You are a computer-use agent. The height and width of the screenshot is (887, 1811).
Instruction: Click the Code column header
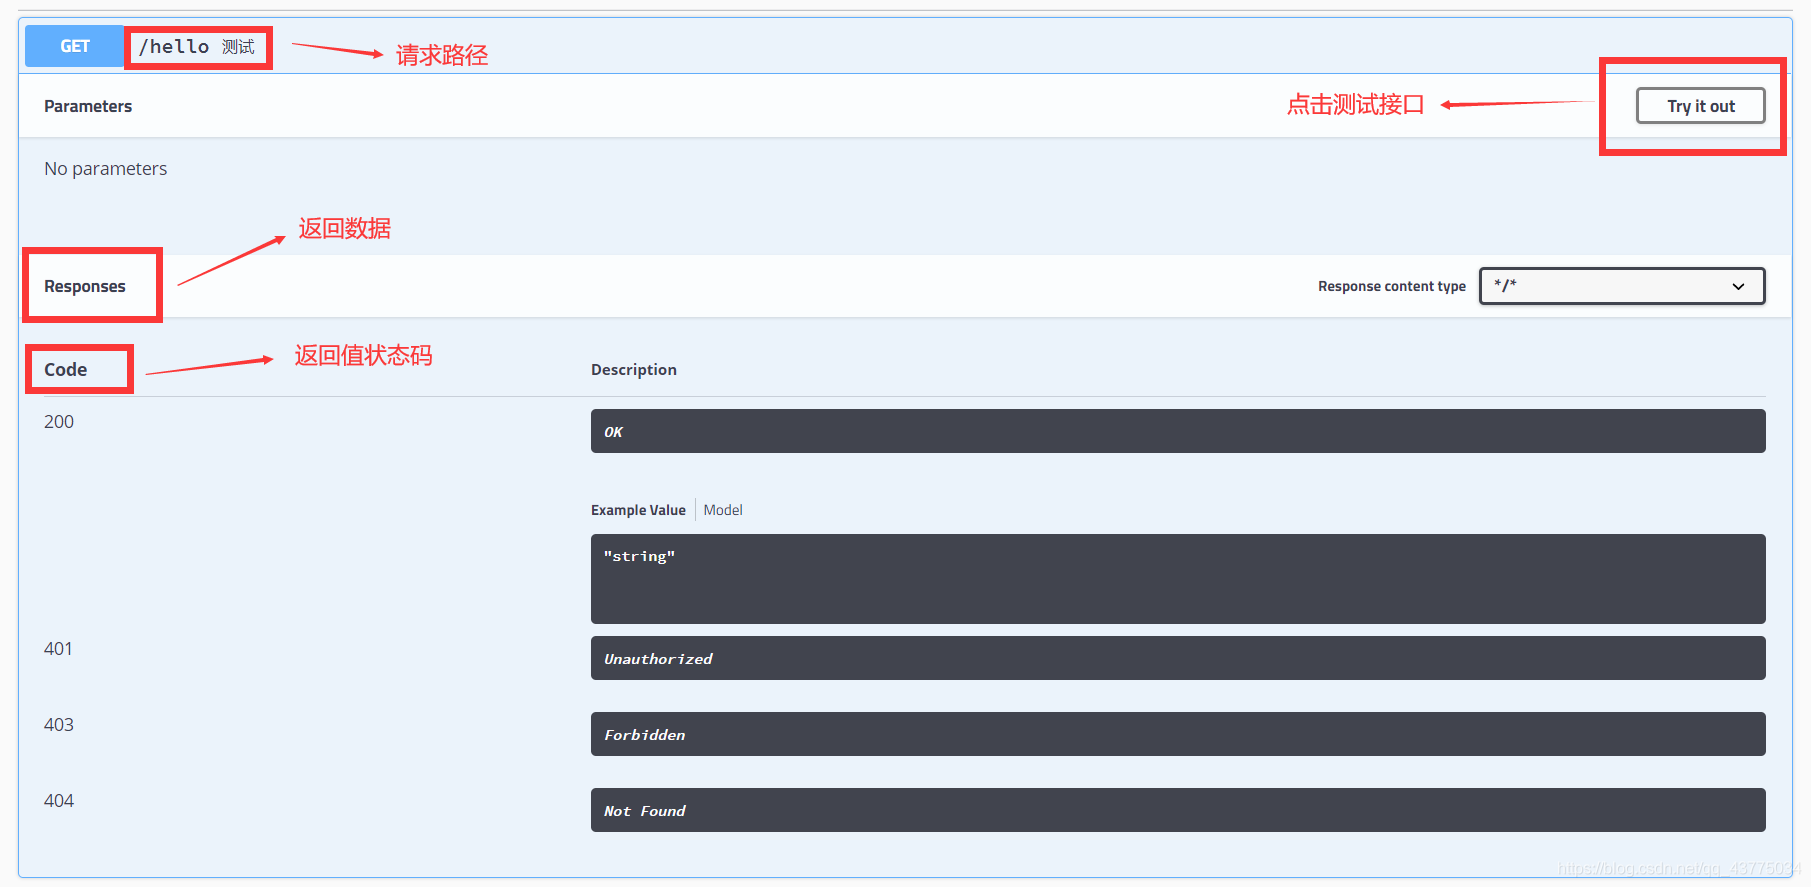coord(66,370)
